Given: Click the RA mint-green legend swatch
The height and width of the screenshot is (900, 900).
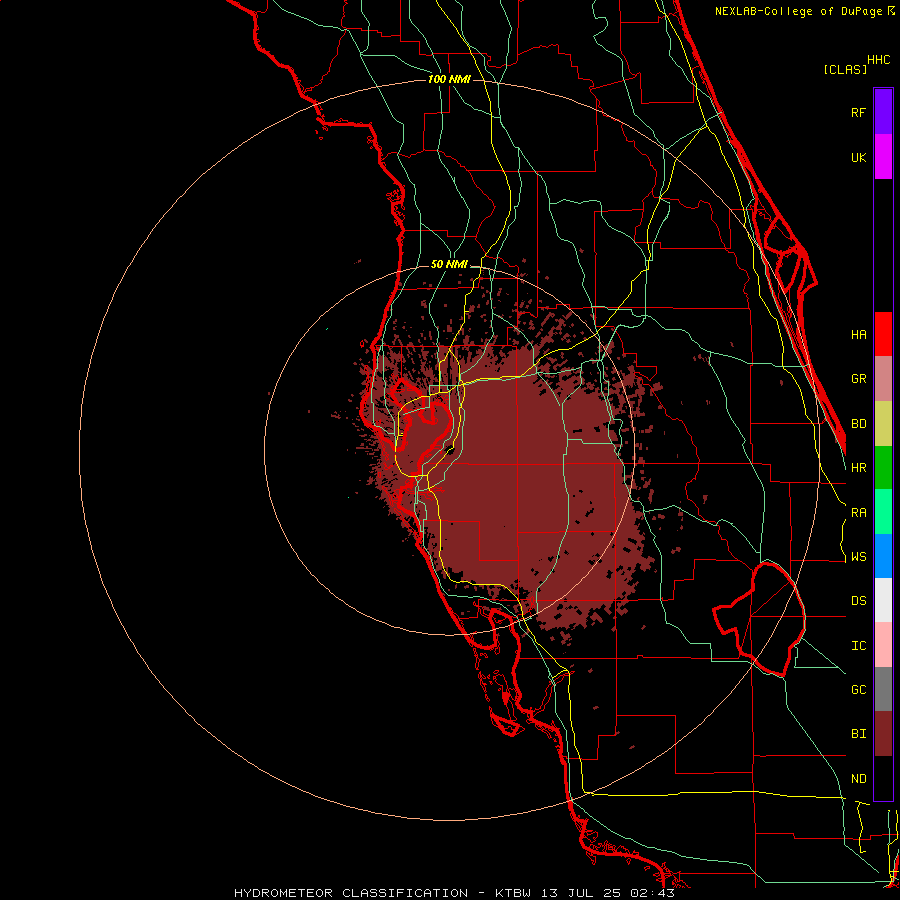Looking at the screenshot, I should click(883, 512).
